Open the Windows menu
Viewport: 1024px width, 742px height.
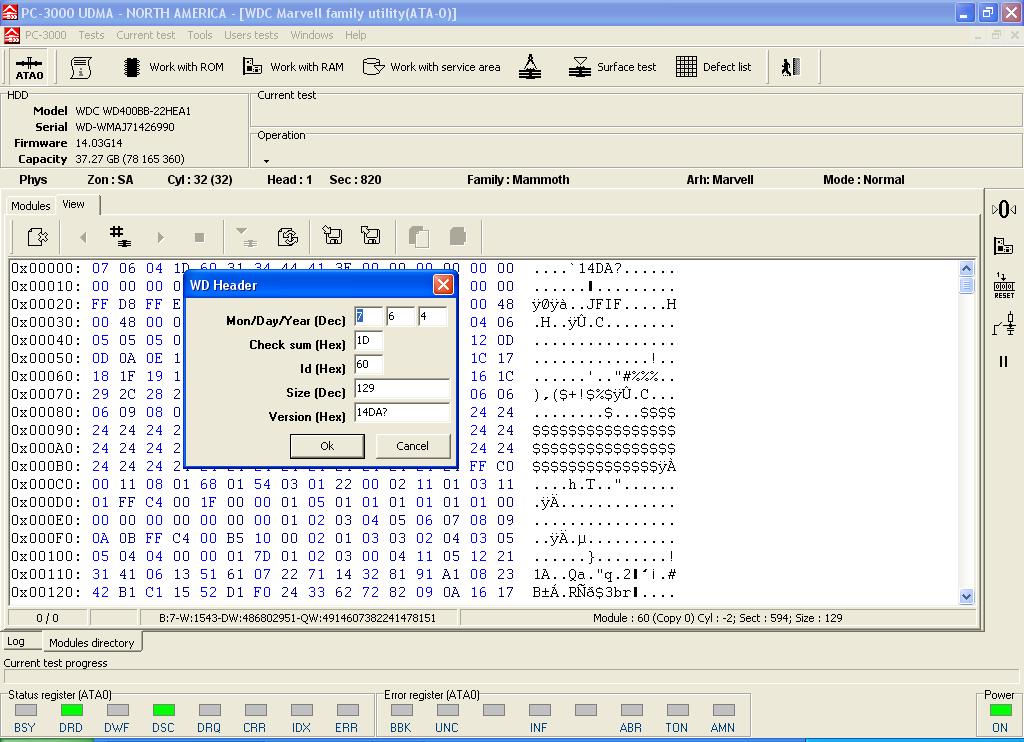point(312,35)
